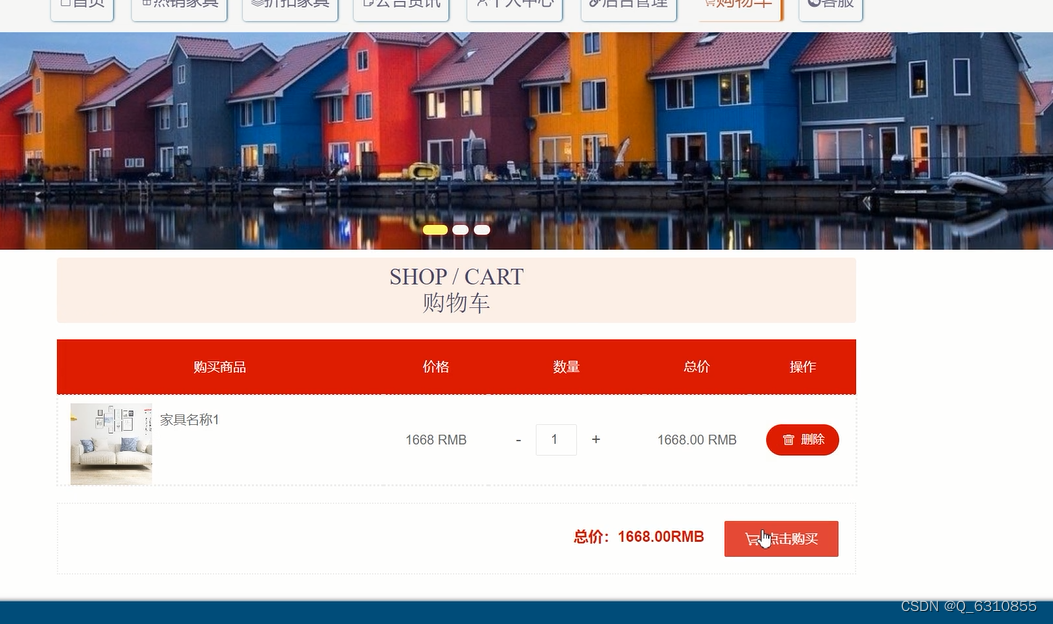The width and height of the screenshot is (1053, 624).
Task: Click the 1668 RMB unit price
Action: (436, 440)
